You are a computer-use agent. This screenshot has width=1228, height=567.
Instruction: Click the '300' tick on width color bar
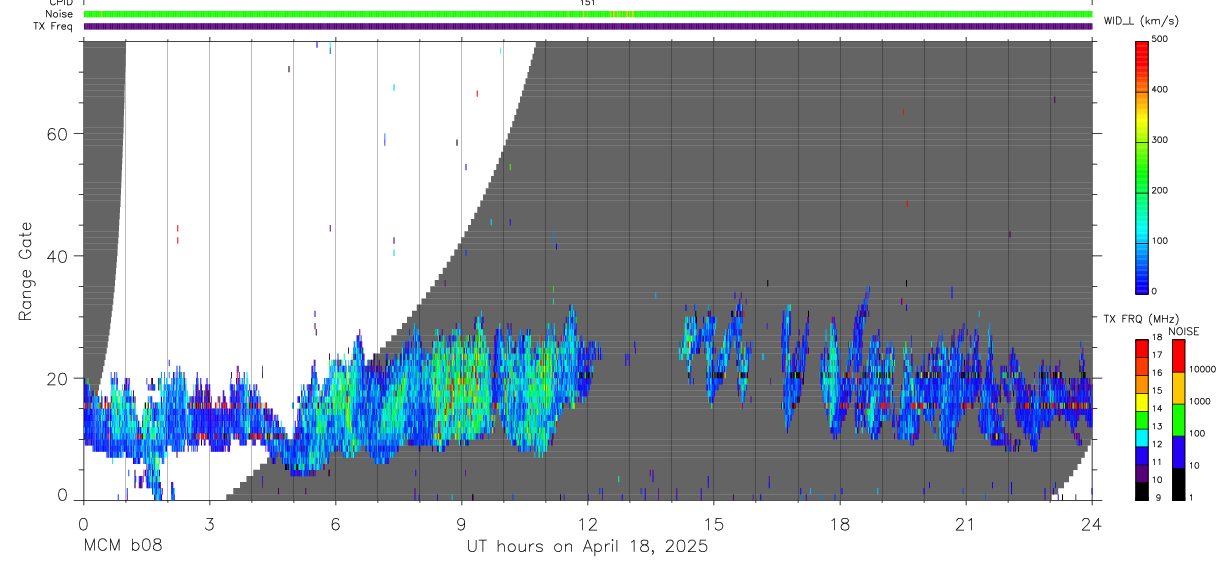click(x=1160, y=140)
